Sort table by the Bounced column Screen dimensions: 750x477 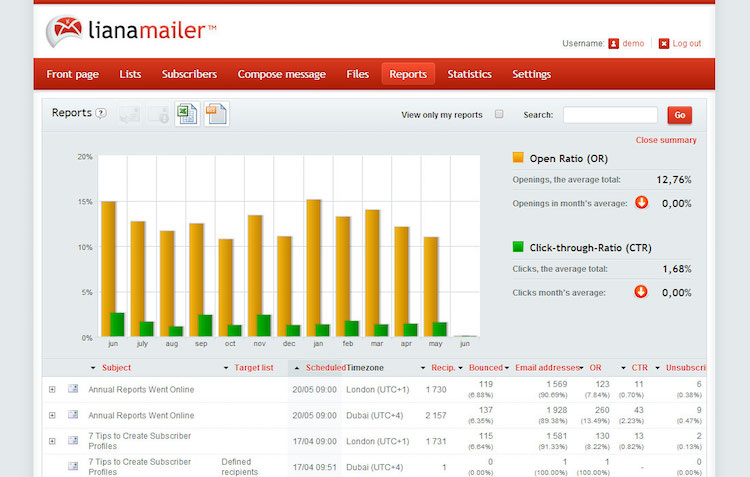pos(485,368)
